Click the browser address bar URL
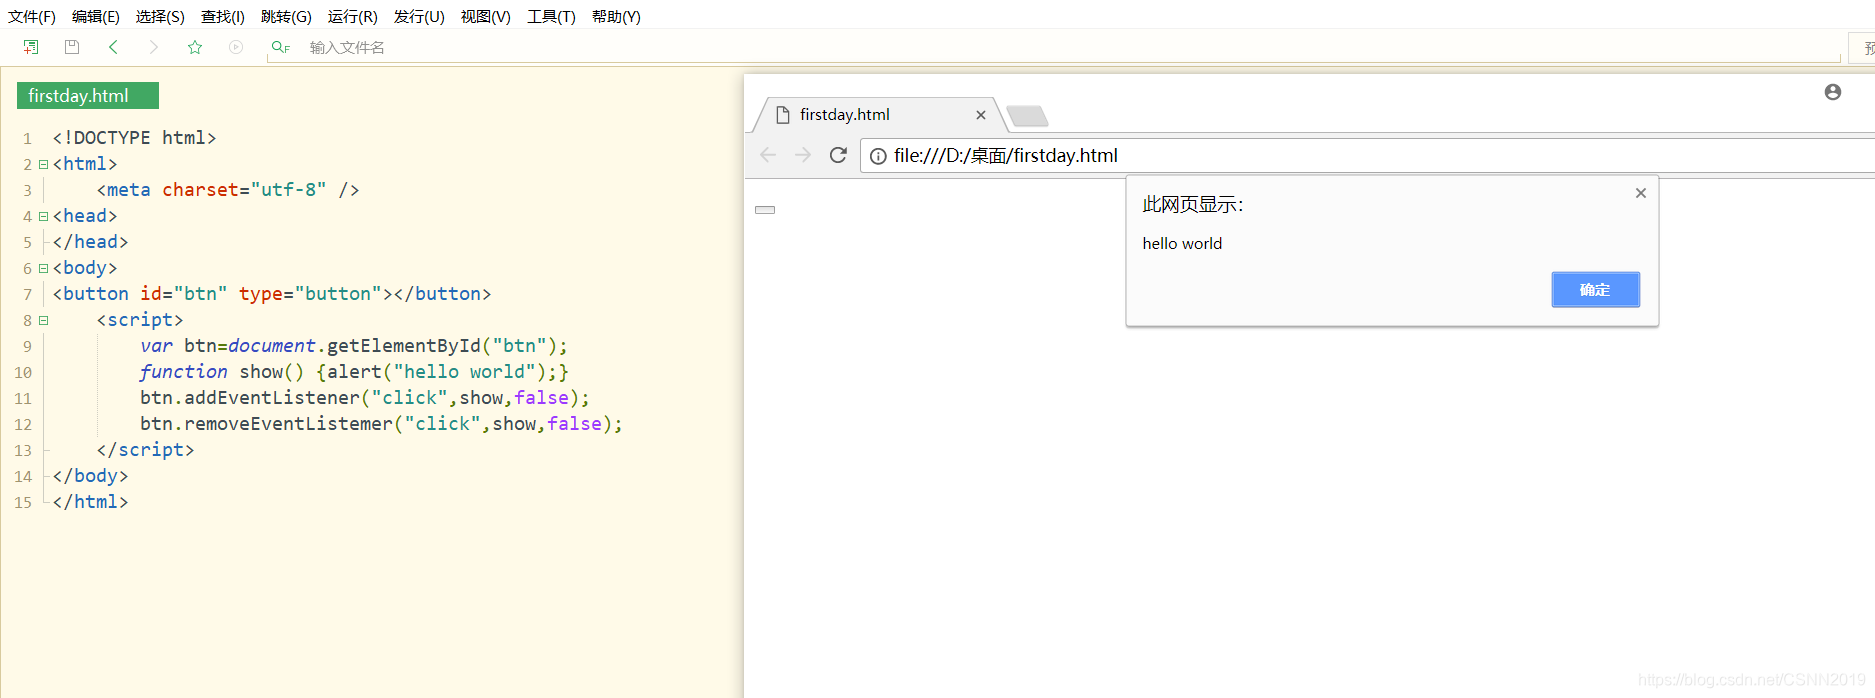The width and height of the screenshot is (1875, 698). 1006,156
